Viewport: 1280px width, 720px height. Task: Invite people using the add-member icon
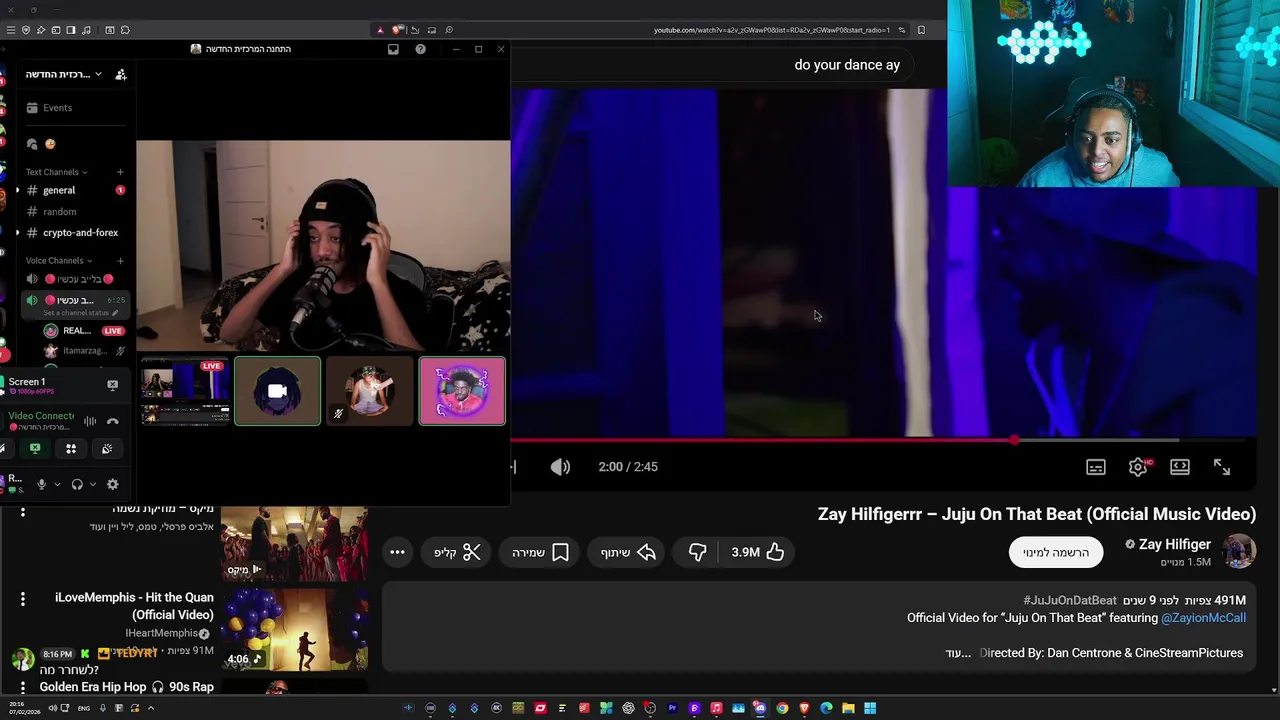121,74
